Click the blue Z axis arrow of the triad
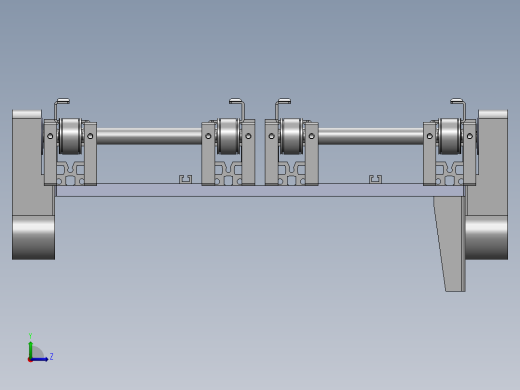 click(x=40, y=359)
